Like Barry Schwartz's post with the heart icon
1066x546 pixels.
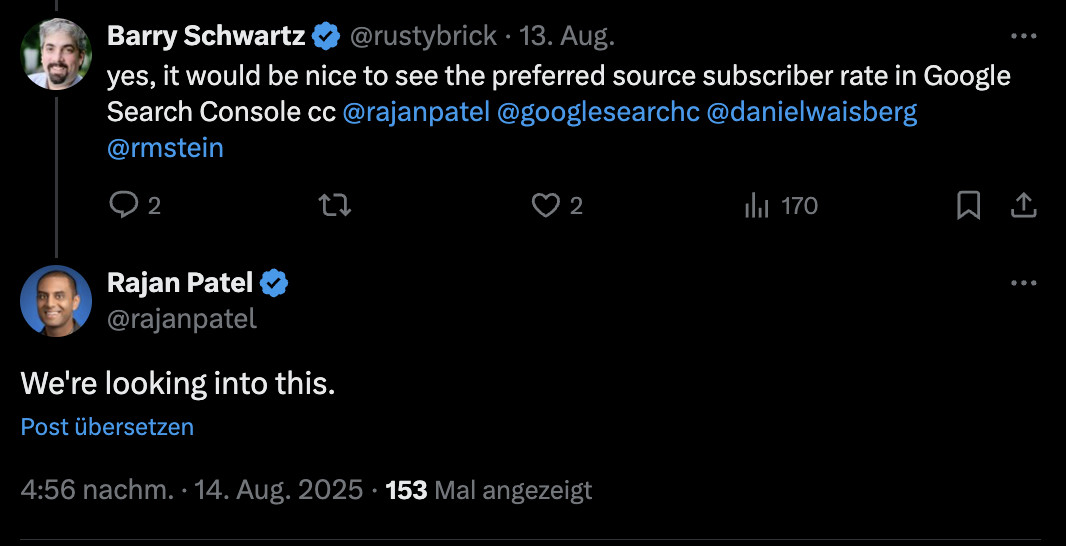coord(545,206)
